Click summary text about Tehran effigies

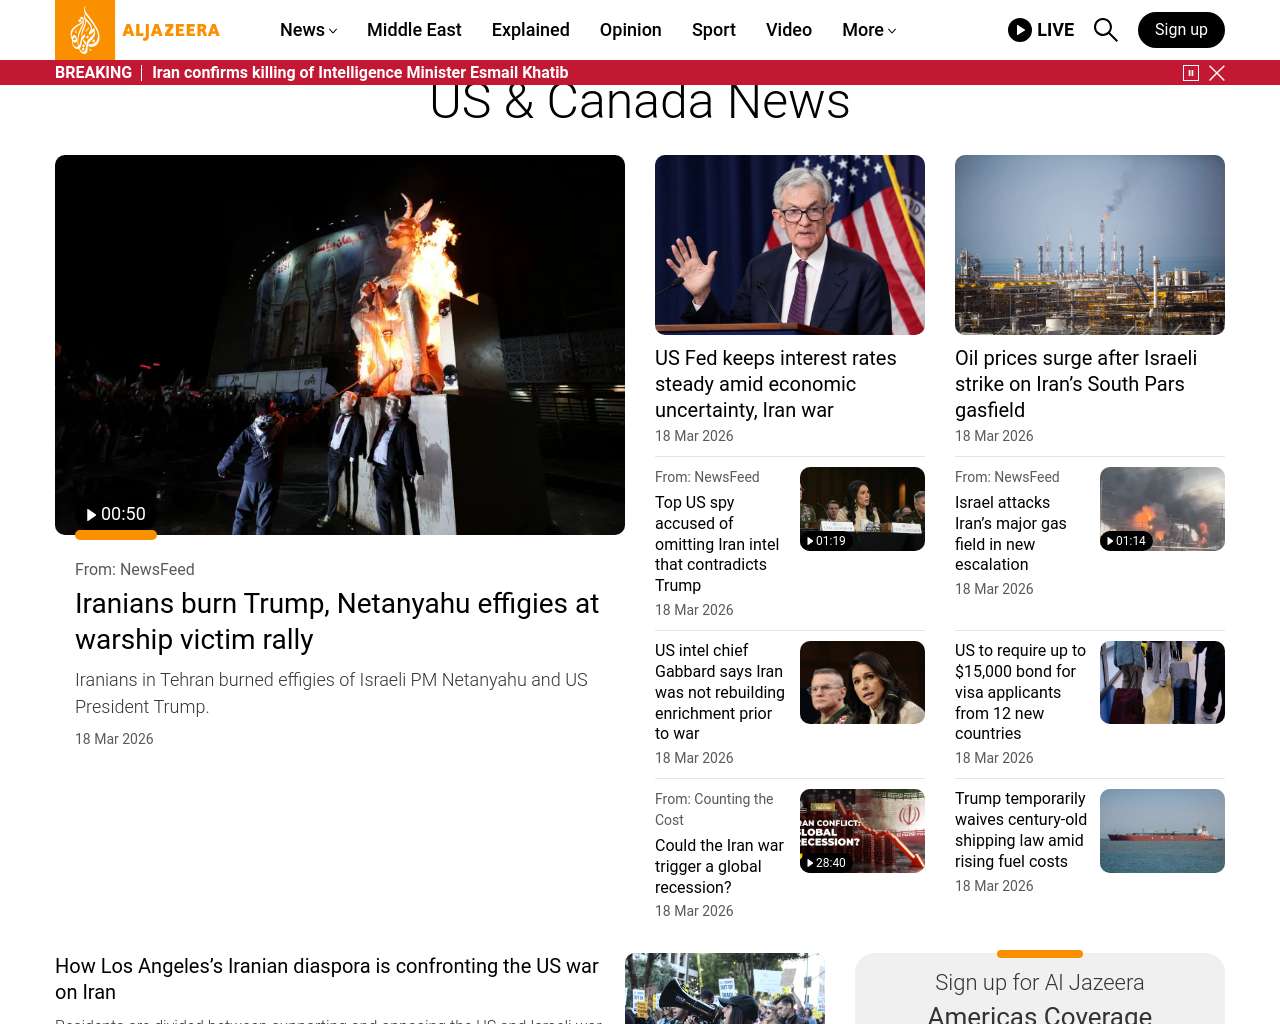click(x=331, y=693)
